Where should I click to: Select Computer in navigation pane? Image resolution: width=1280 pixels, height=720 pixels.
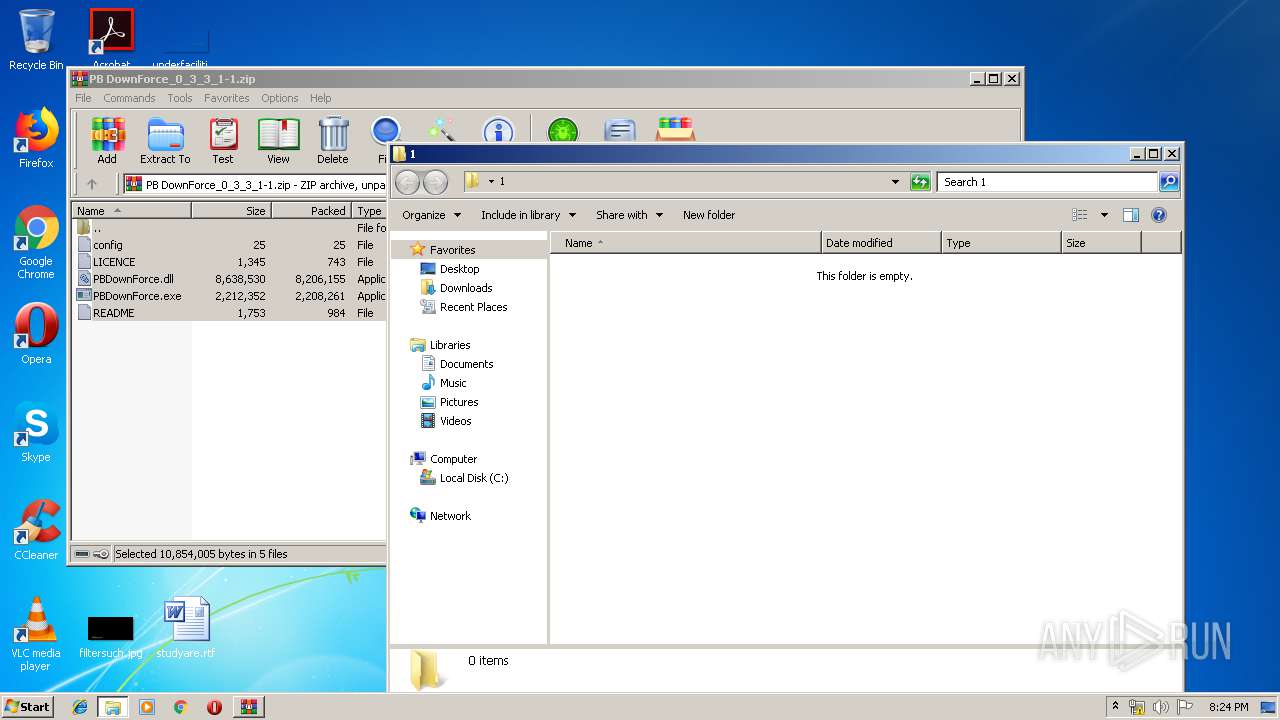(453, 459)
